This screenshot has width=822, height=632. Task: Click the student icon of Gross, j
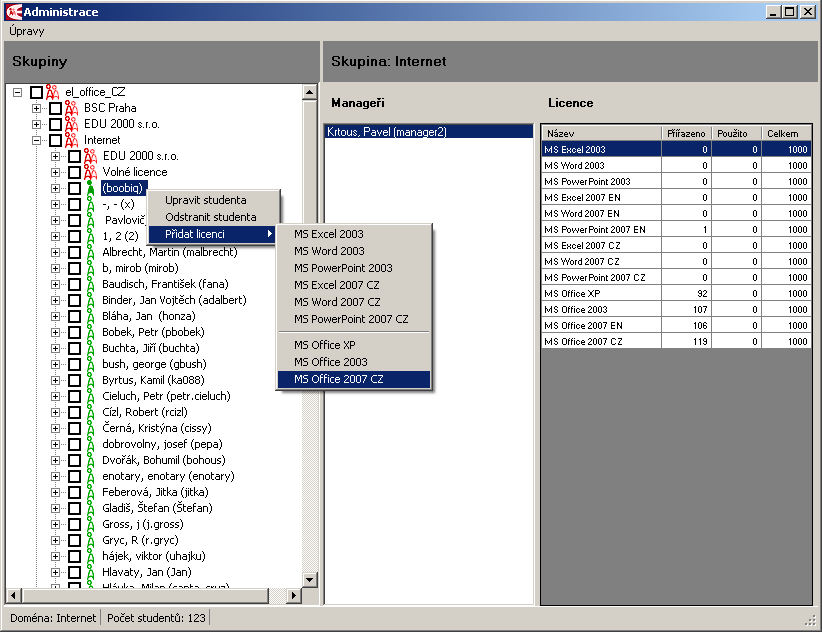(90, 525)
